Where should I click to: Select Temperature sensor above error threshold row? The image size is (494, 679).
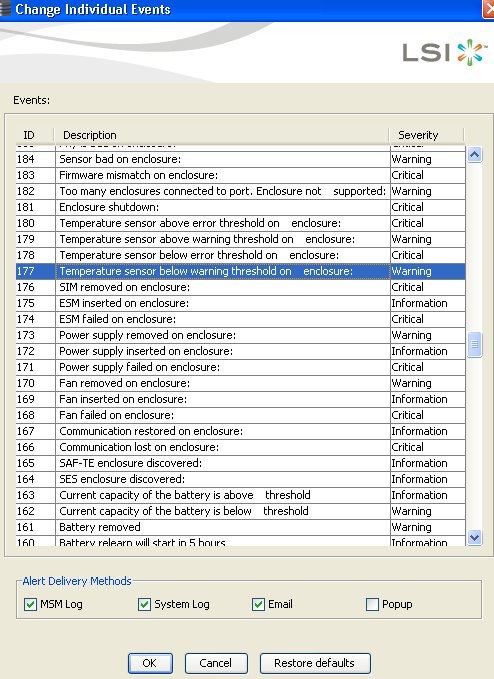click(x=241, y=223)
